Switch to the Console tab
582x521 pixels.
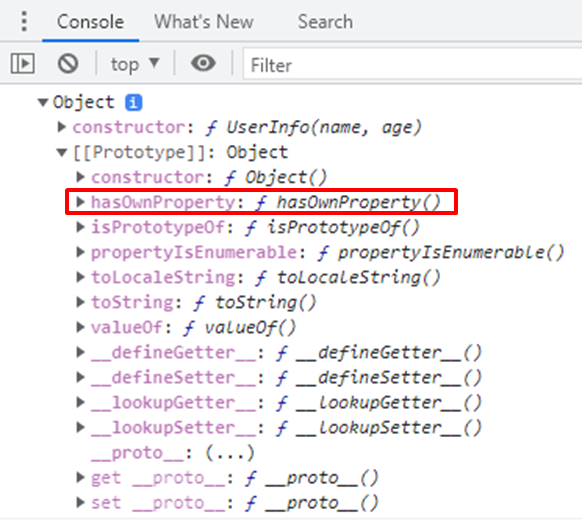click(90, 22)
